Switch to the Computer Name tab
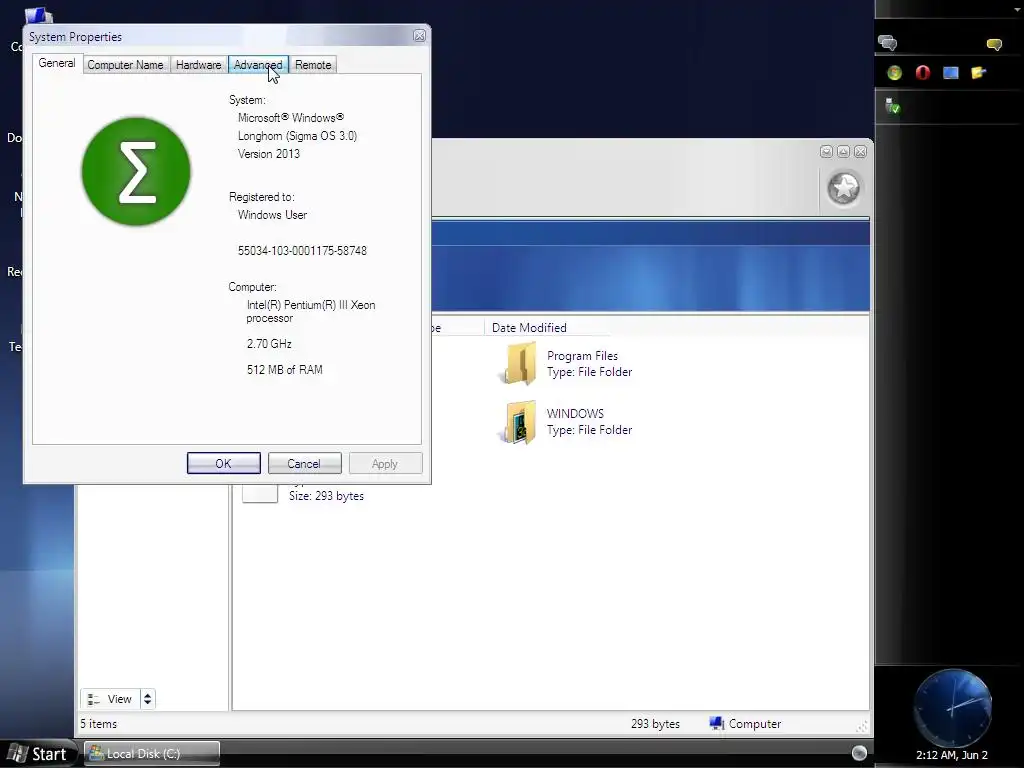 pyautogui.click(x=125, y=65)
